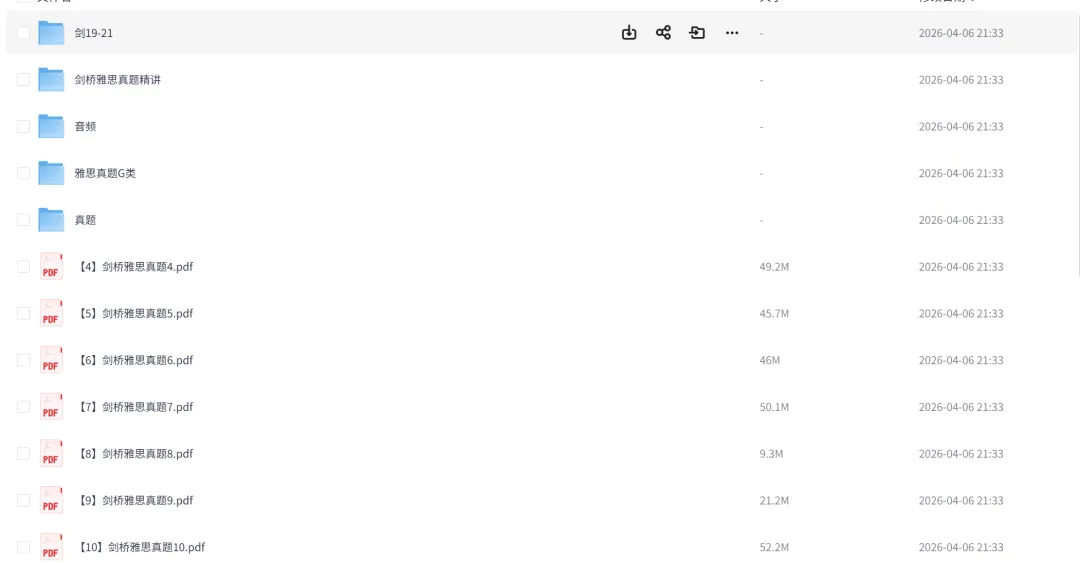Open file 【5】剑桥雅思真题5.pdf

click(135, 314)
